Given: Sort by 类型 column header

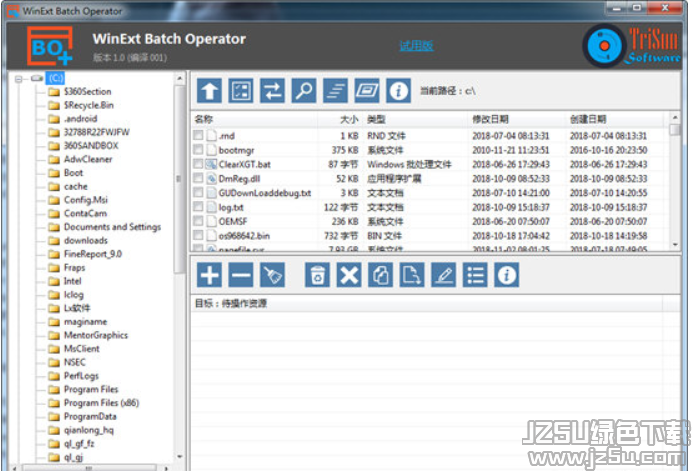Looking at the screenshot, I should [376, 119].
